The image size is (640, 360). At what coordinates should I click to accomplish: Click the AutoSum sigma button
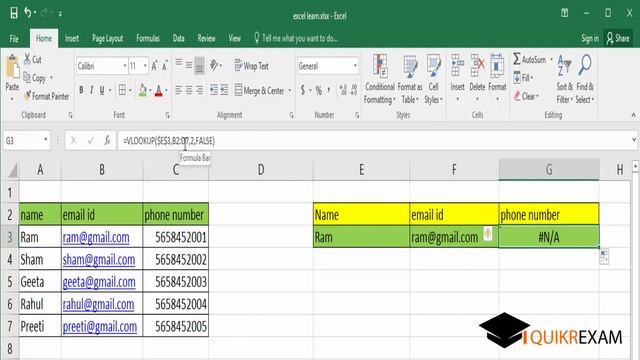click(x=529, y=59)
